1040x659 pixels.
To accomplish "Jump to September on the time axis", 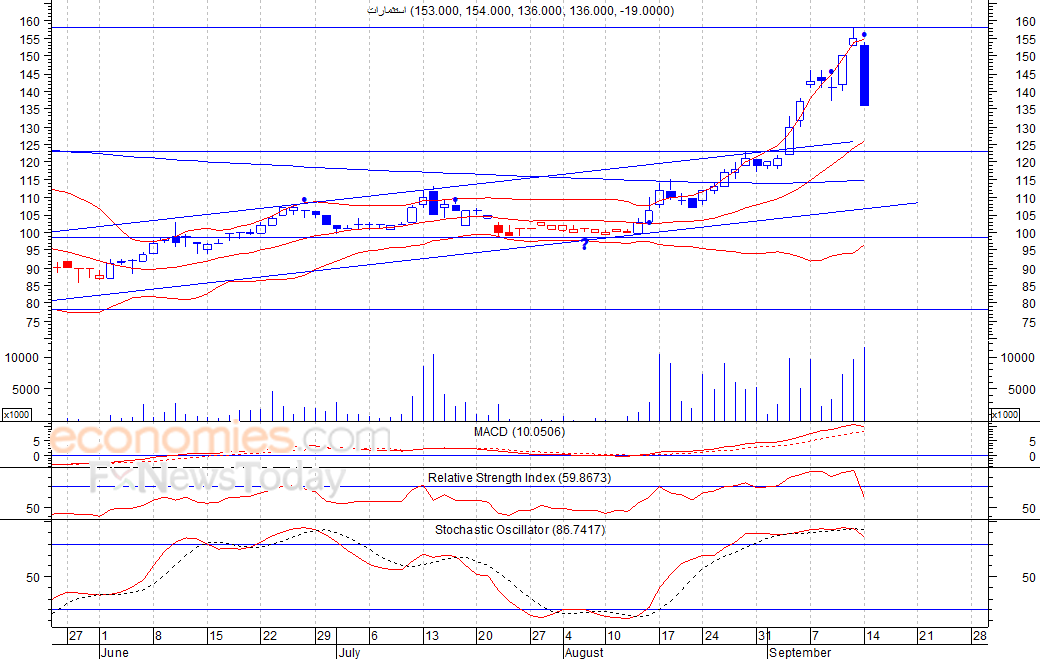I will coord(800,652).
